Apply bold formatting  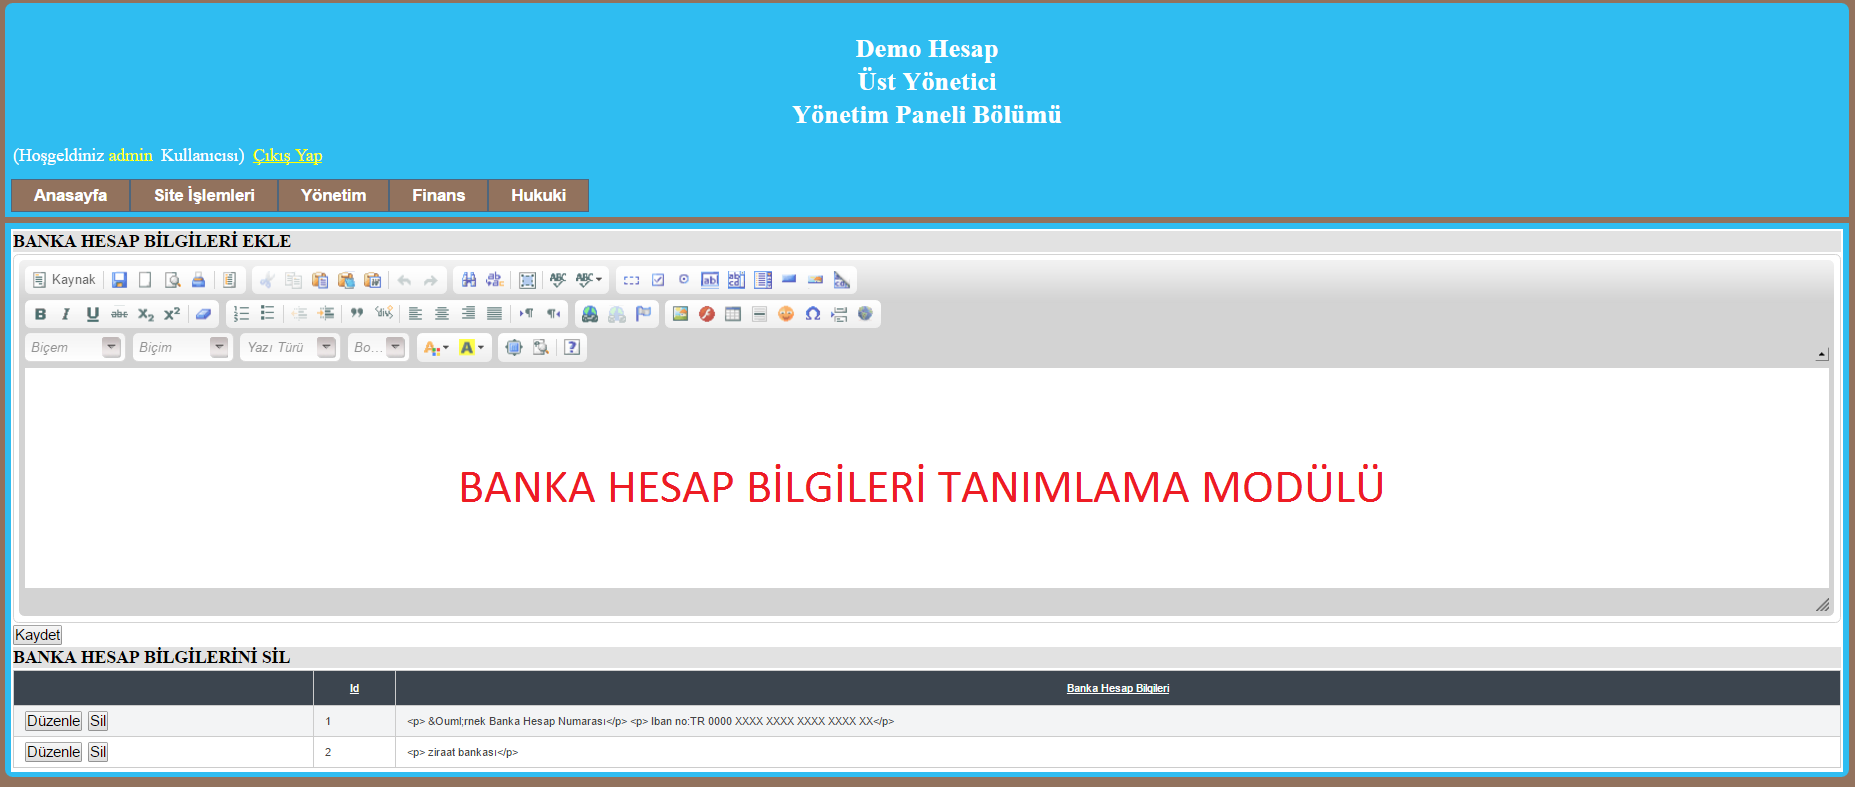(40, 314)
